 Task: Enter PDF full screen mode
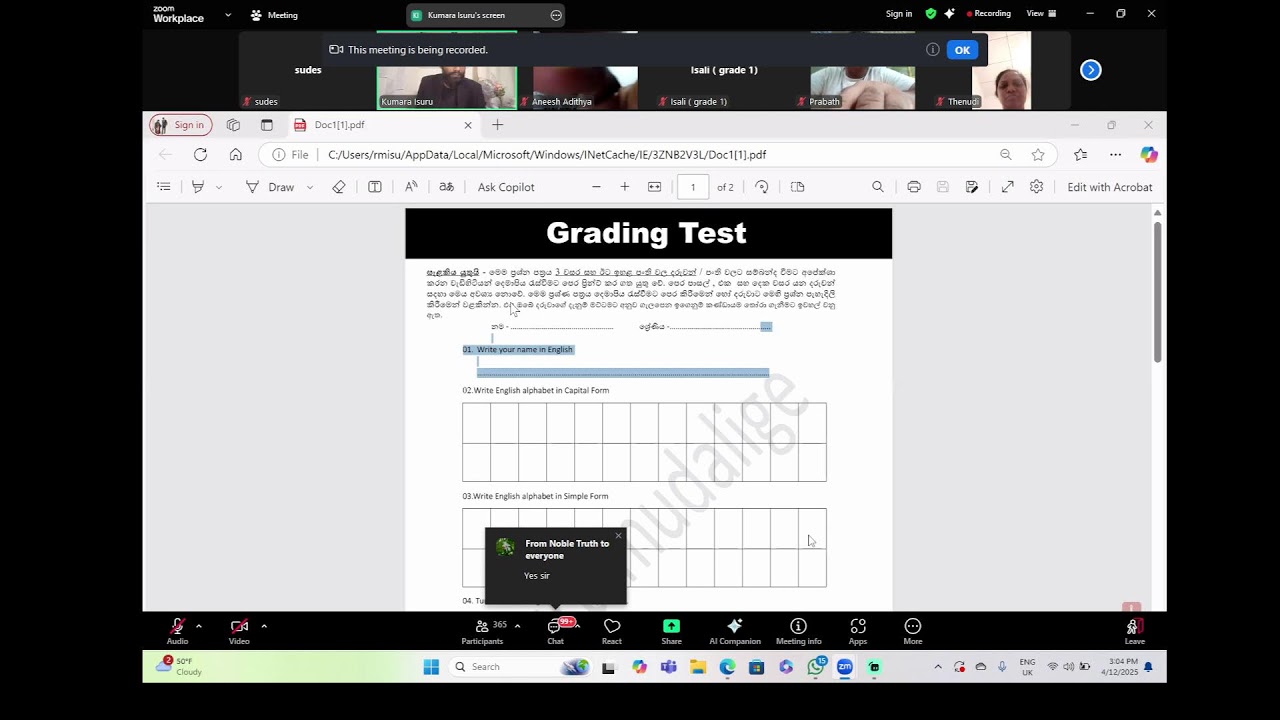click(1008, 187)
